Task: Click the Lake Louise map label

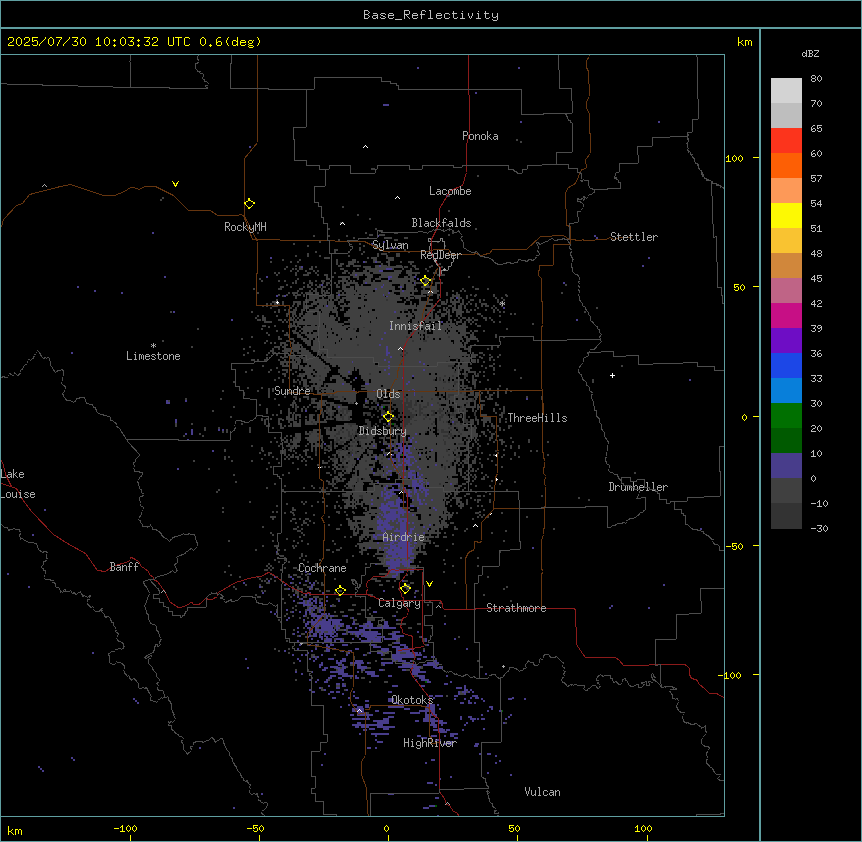Action: [x=18, y=484]
